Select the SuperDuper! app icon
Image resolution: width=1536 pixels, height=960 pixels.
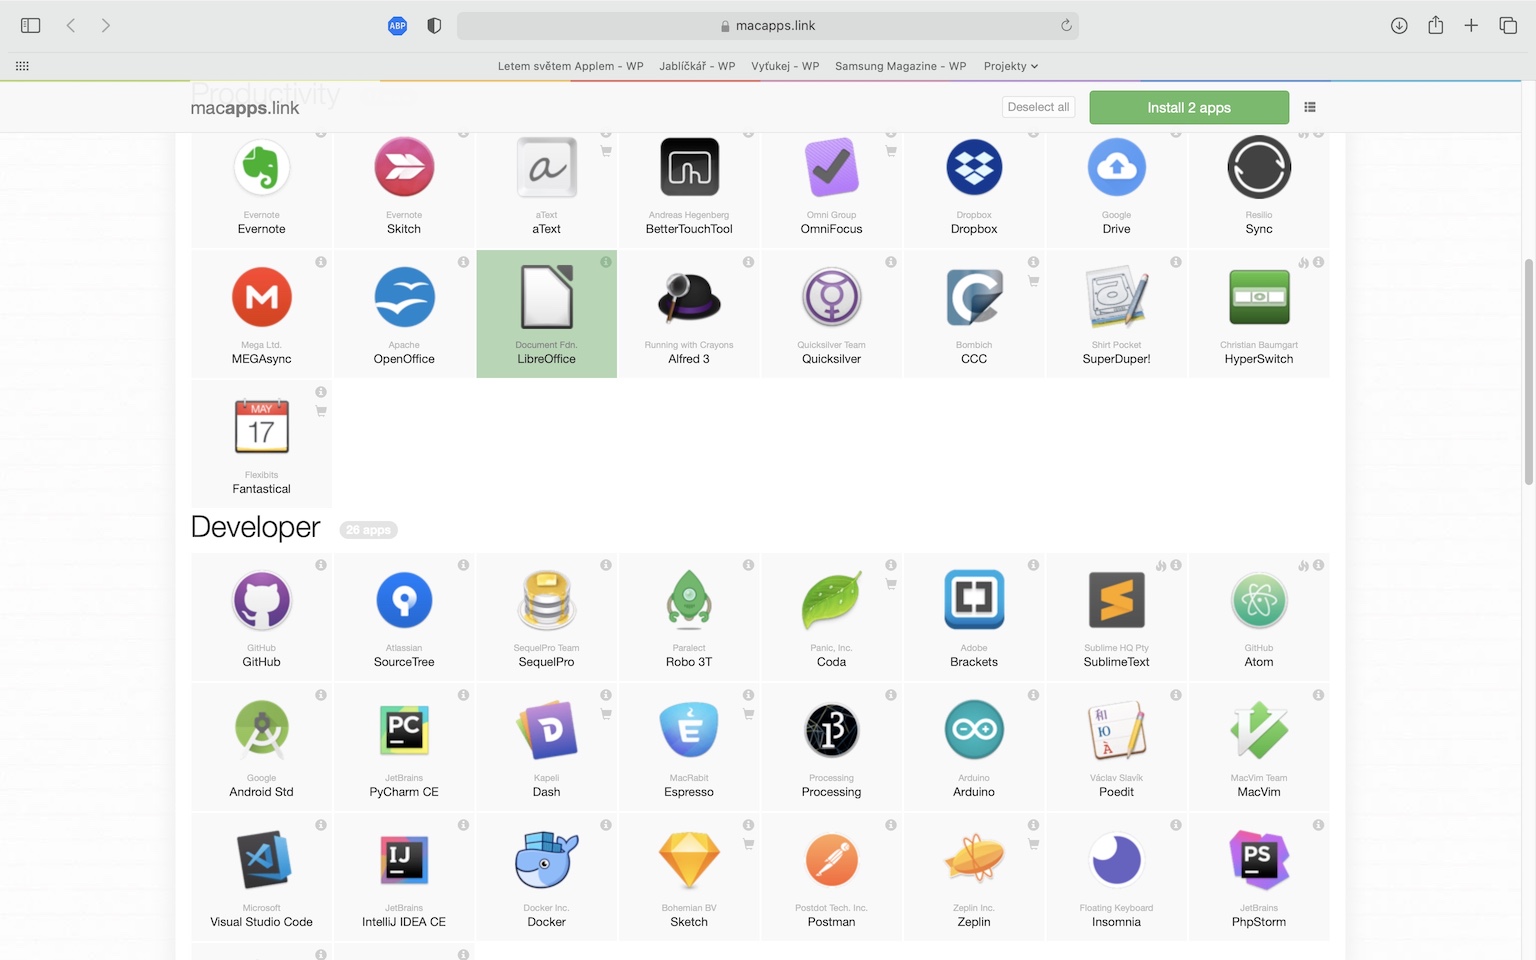[x=1116, y=297]
